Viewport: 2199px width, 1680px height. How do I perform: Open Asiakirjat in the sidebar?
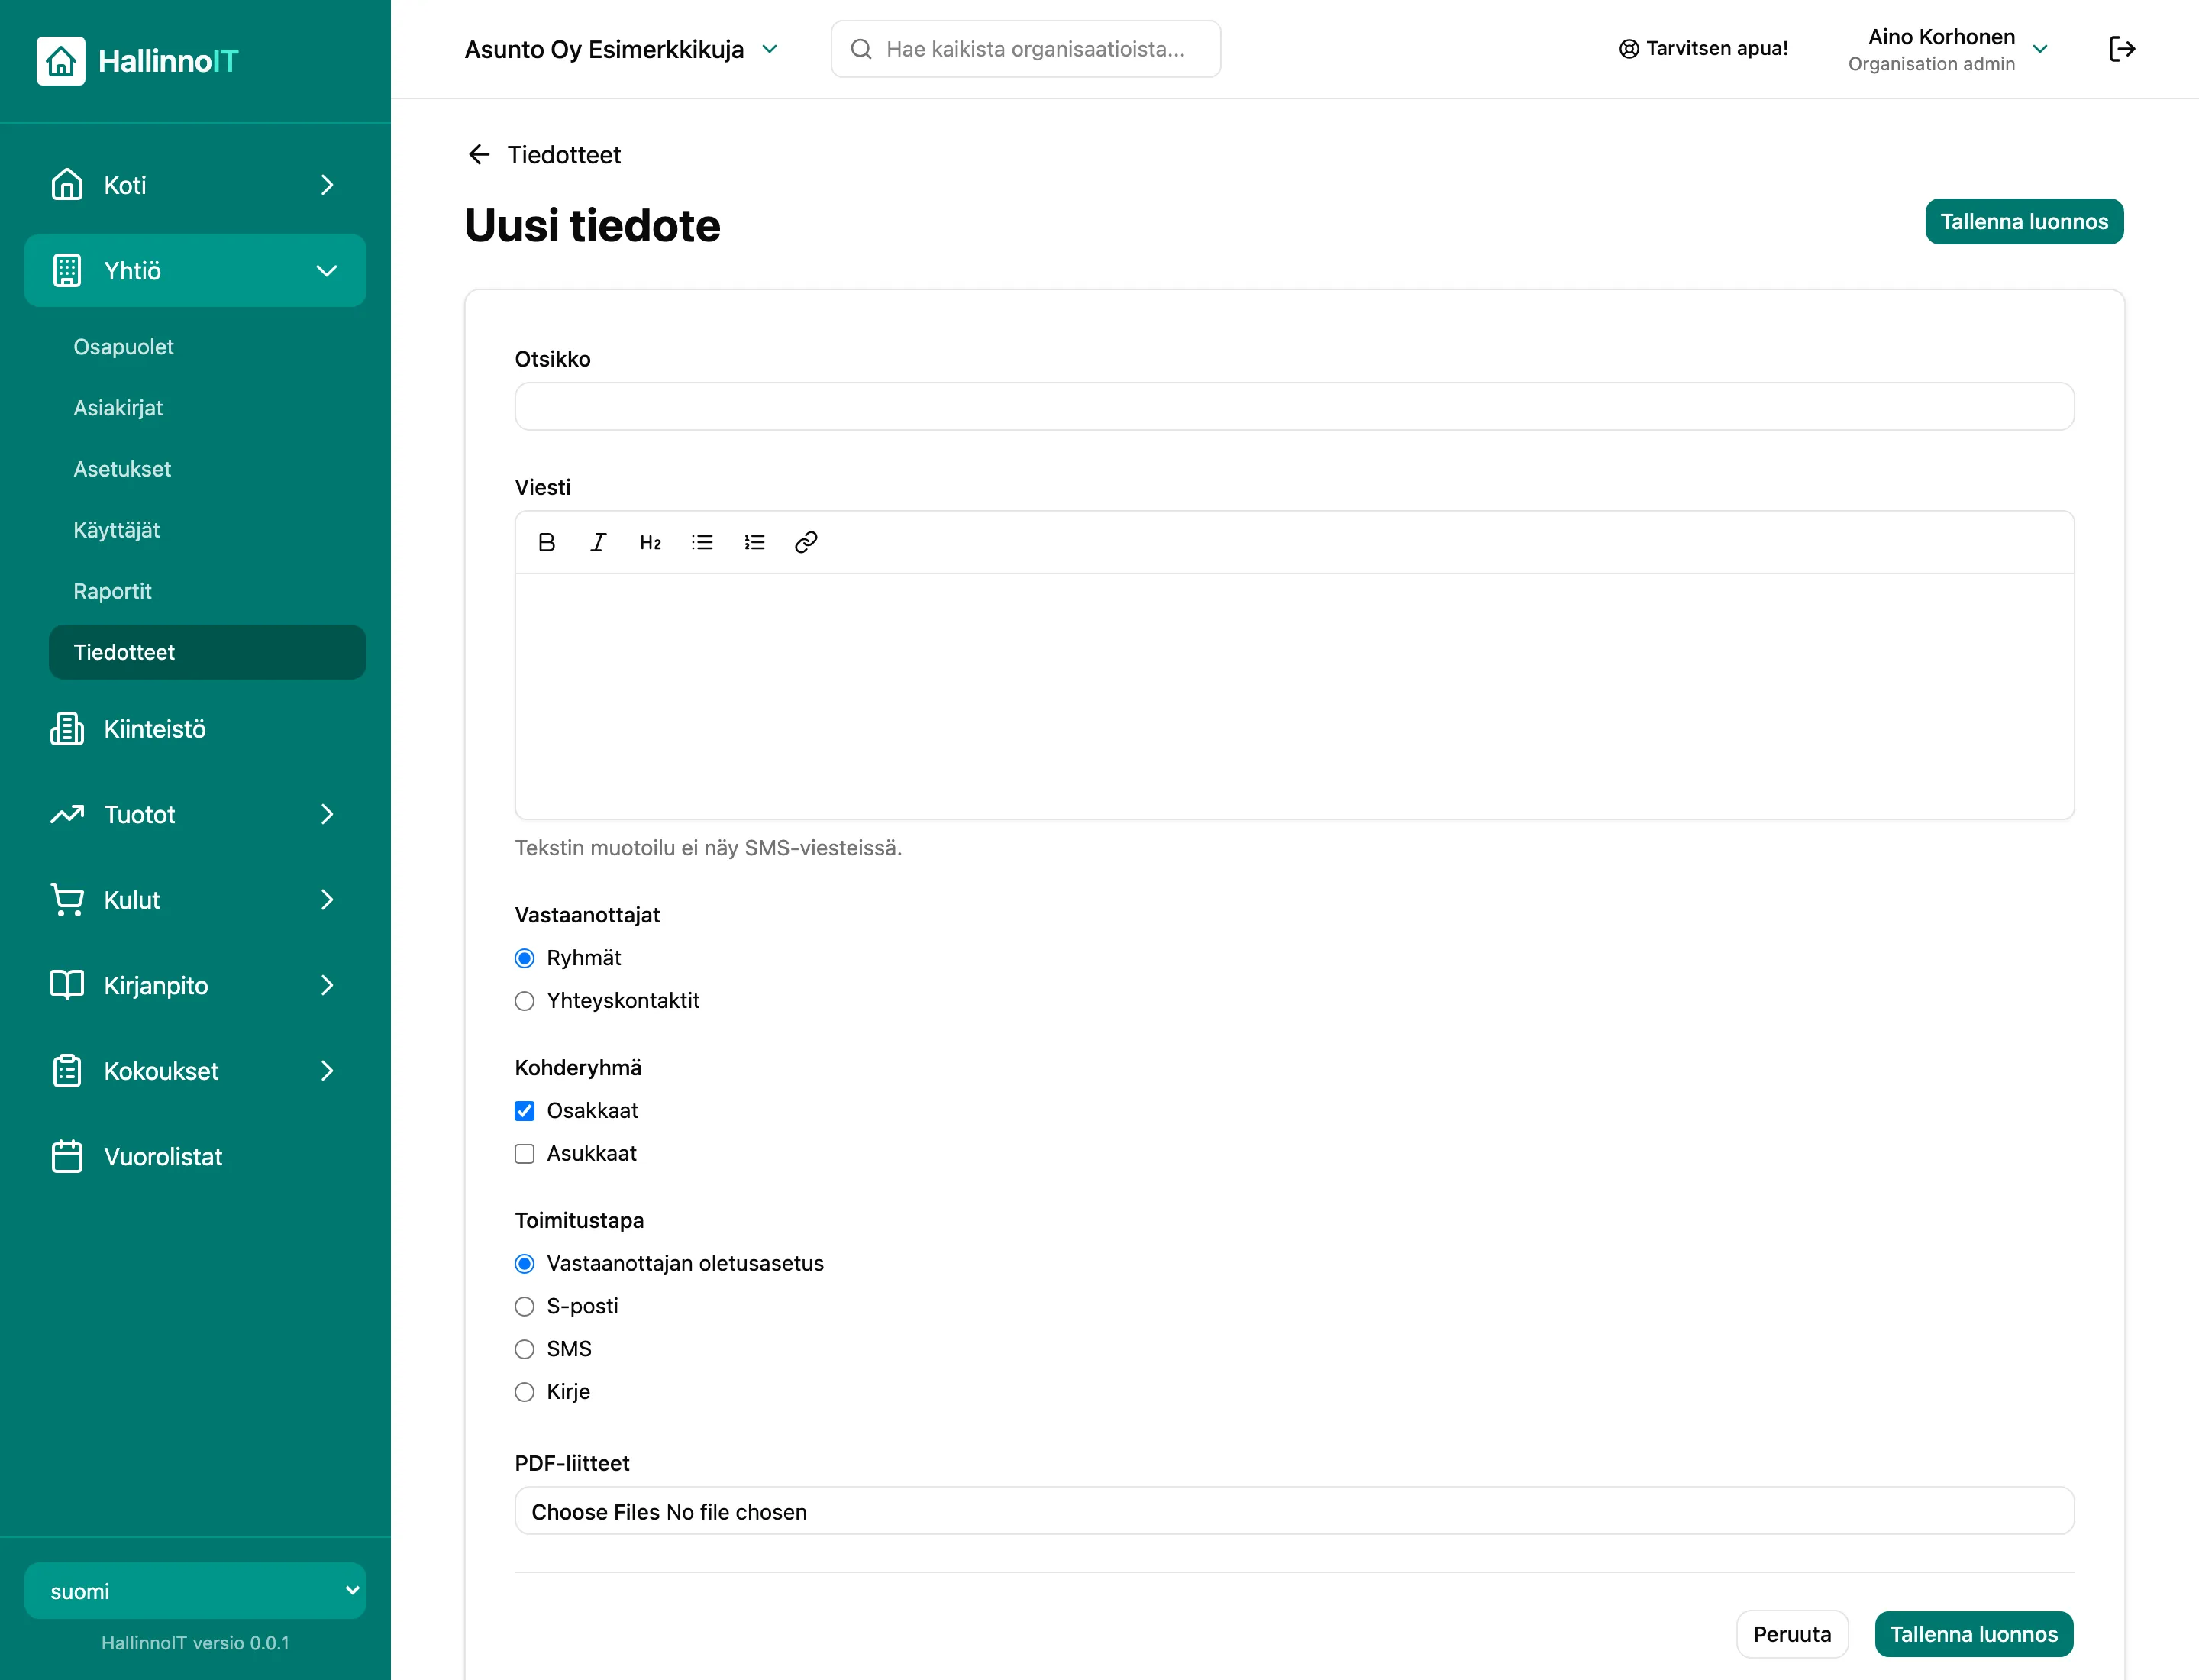[118, 408]
